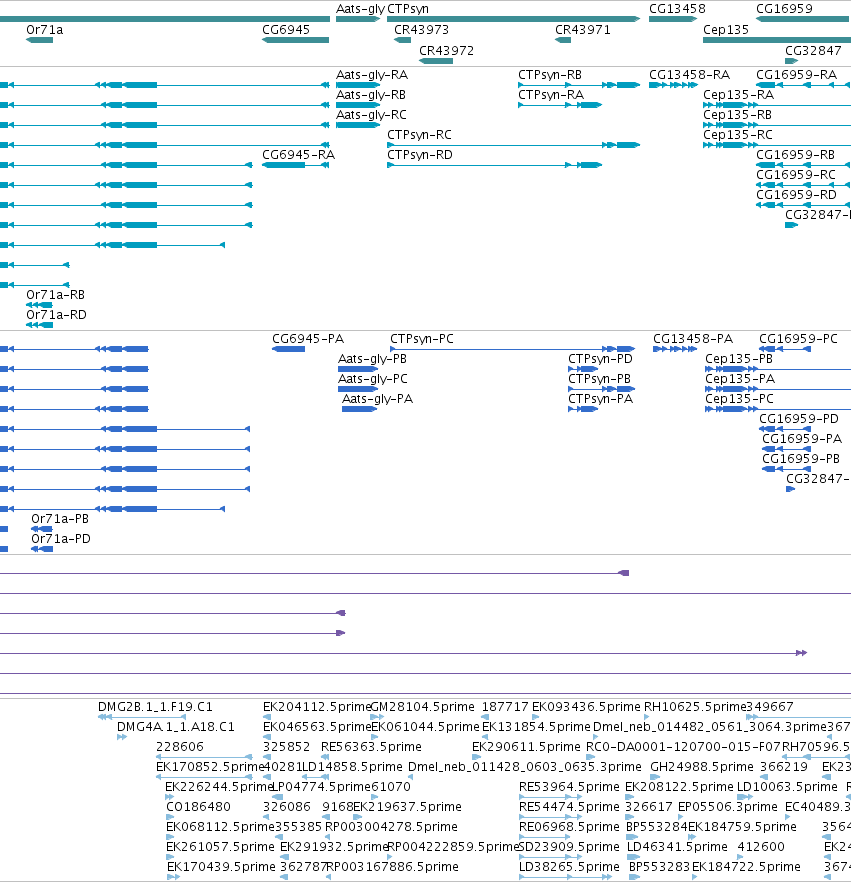Select the CG16959-PD protein label
851x882 pixels.
pos(799,419)
